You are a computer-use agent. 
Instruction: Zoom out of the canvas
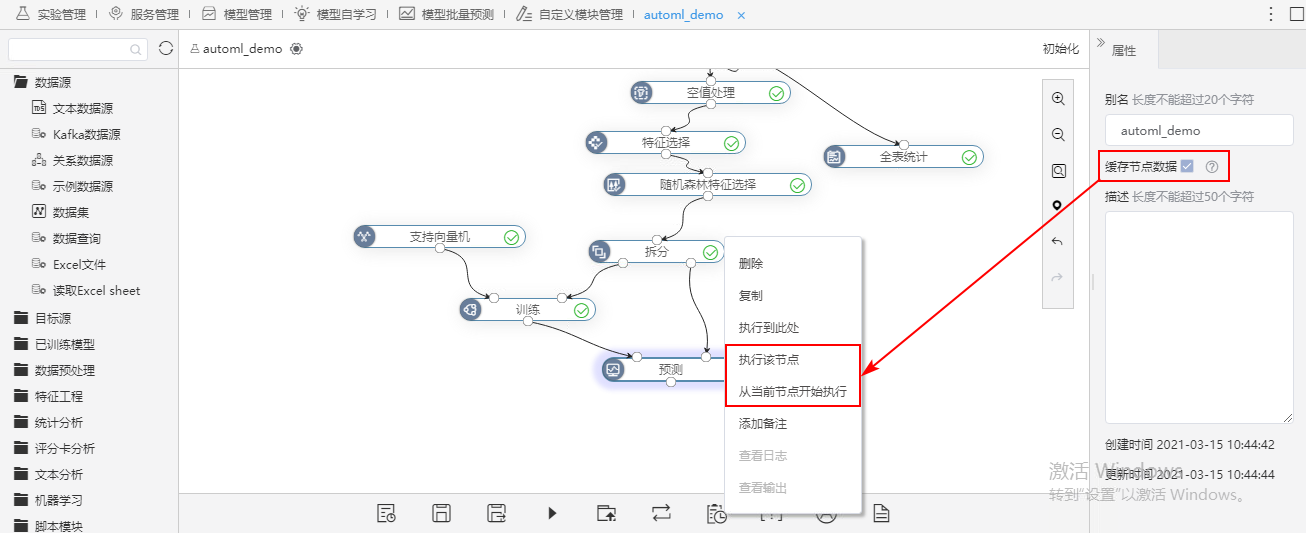(x=1058, y=134)
